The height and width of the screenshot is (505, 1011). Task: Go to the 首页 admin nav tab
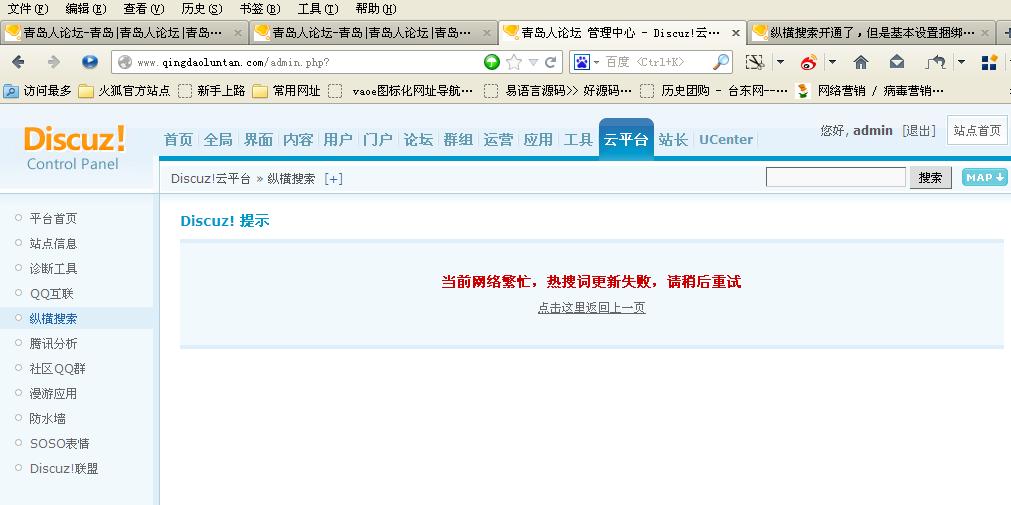pos(179,139)
